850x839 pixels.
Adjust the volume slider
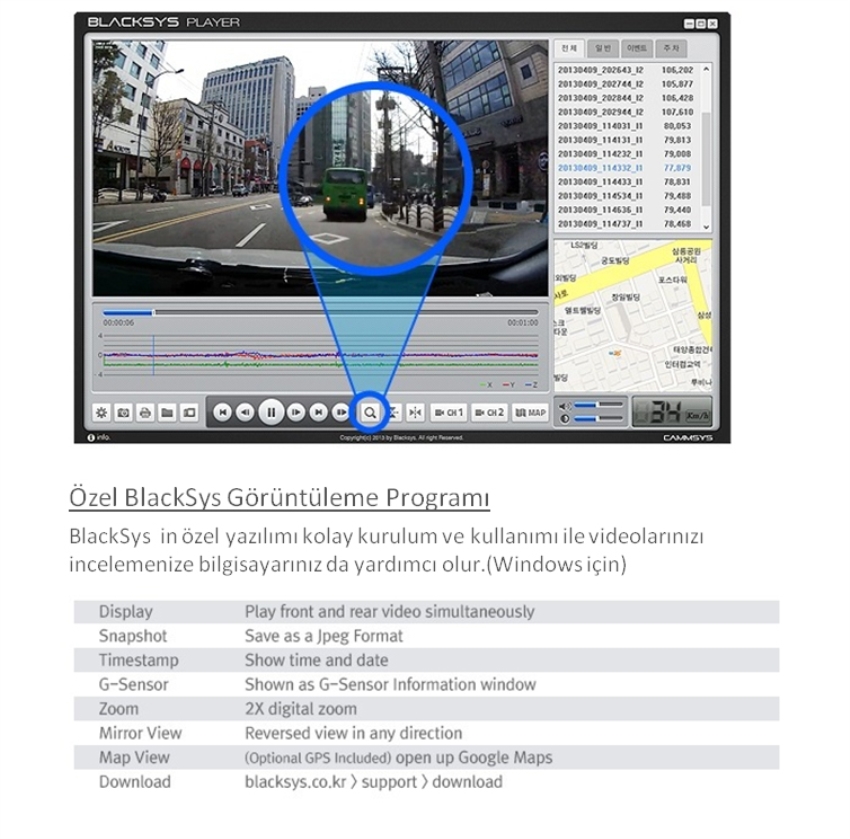(x=598, y=405)
